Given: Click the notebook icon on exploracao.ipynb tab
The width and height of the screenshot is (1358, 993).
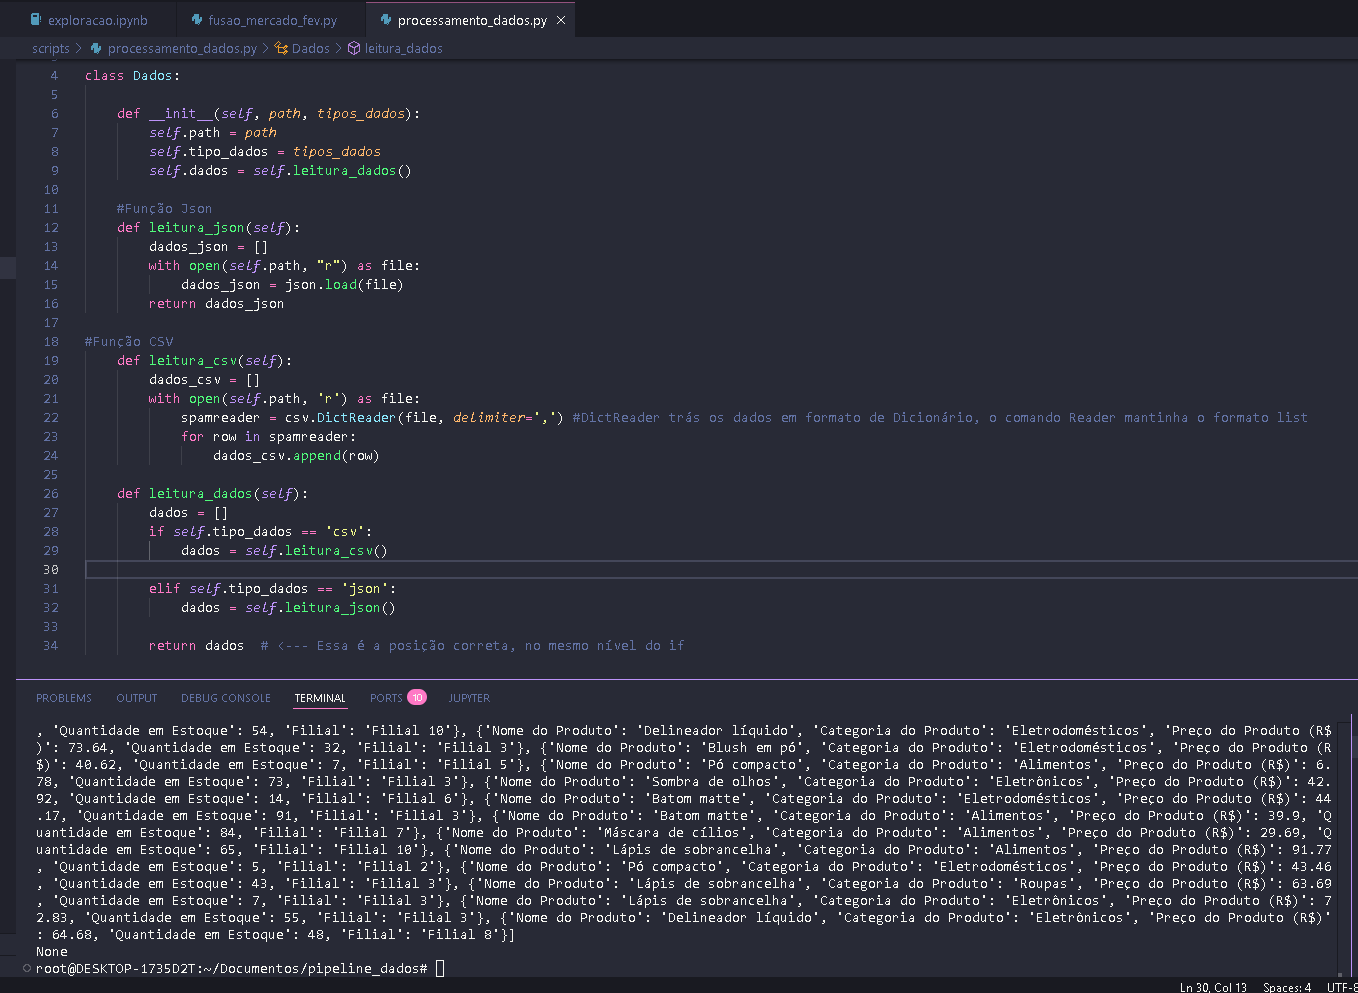Looking at the screenshot, I should tap(36, 20).
